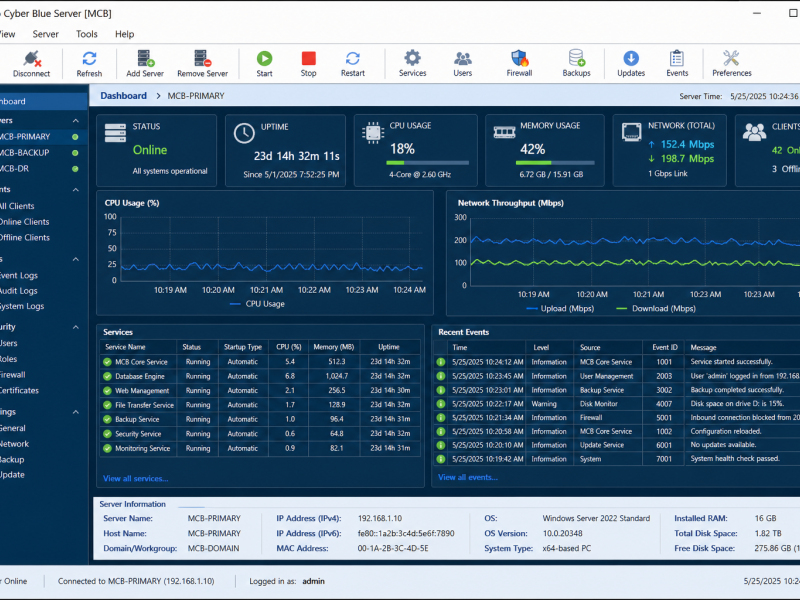
Task: Open Roles under Security
Action: point(9,359)
